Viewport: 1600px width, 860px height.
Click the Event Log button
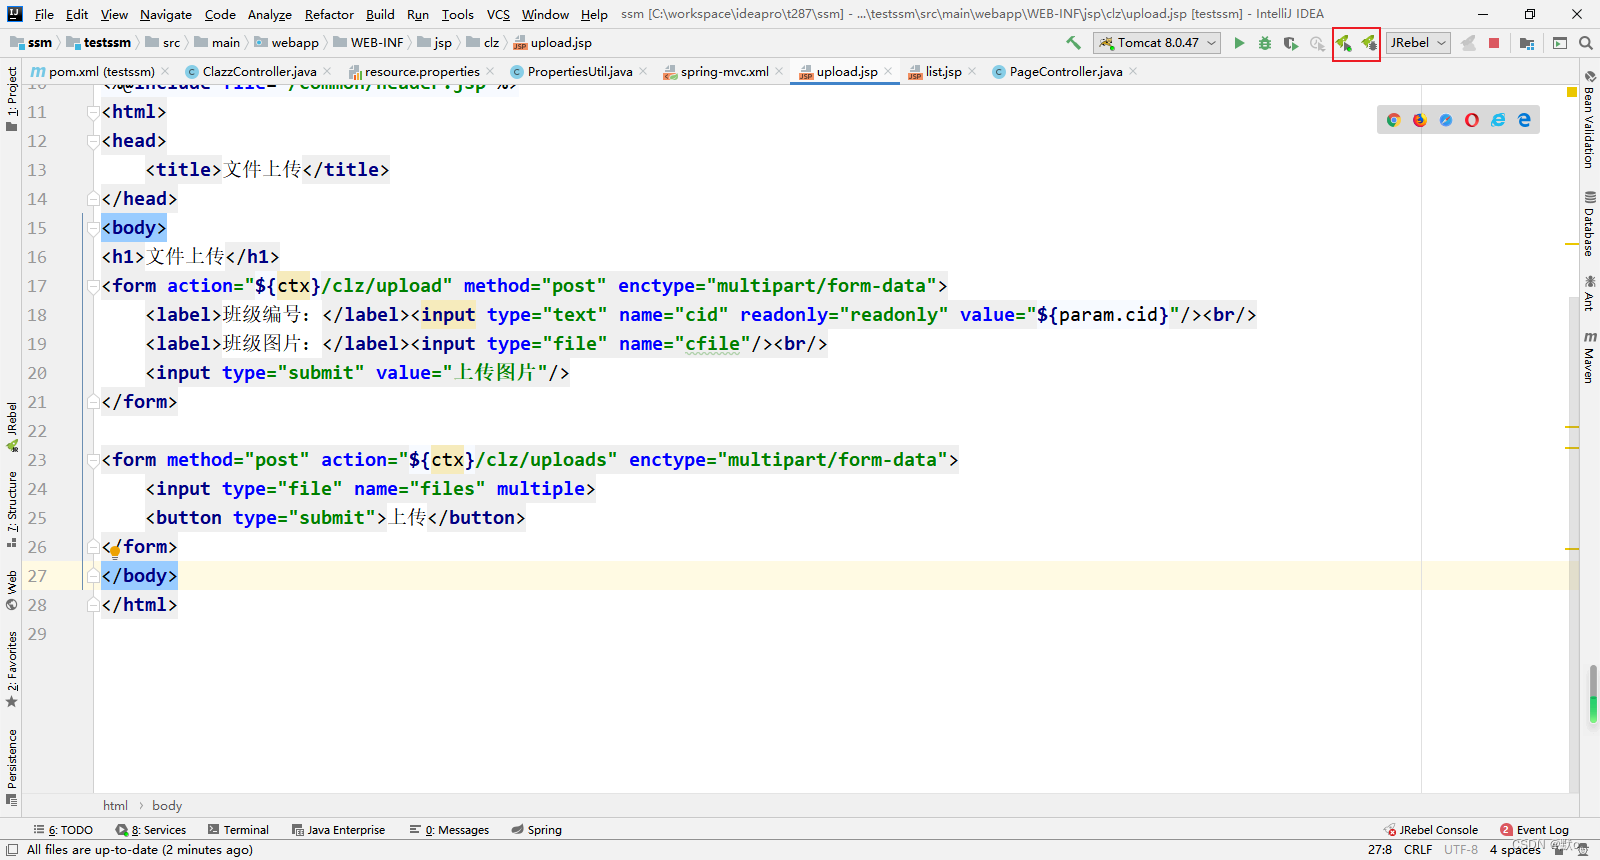tap(1534, 830)
